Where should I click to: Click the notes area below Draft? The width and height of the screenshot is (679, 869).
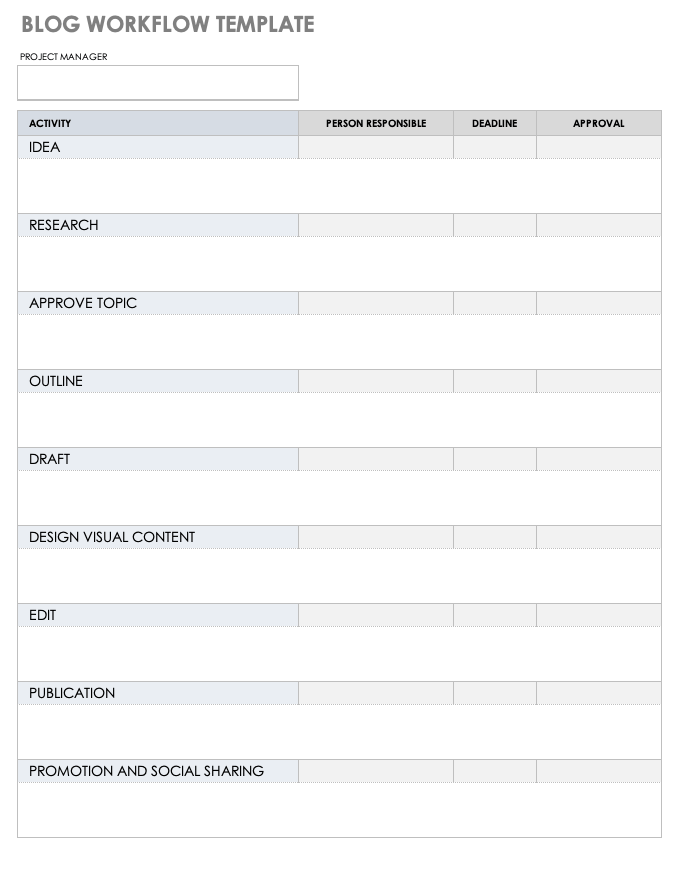coord(339,498)
